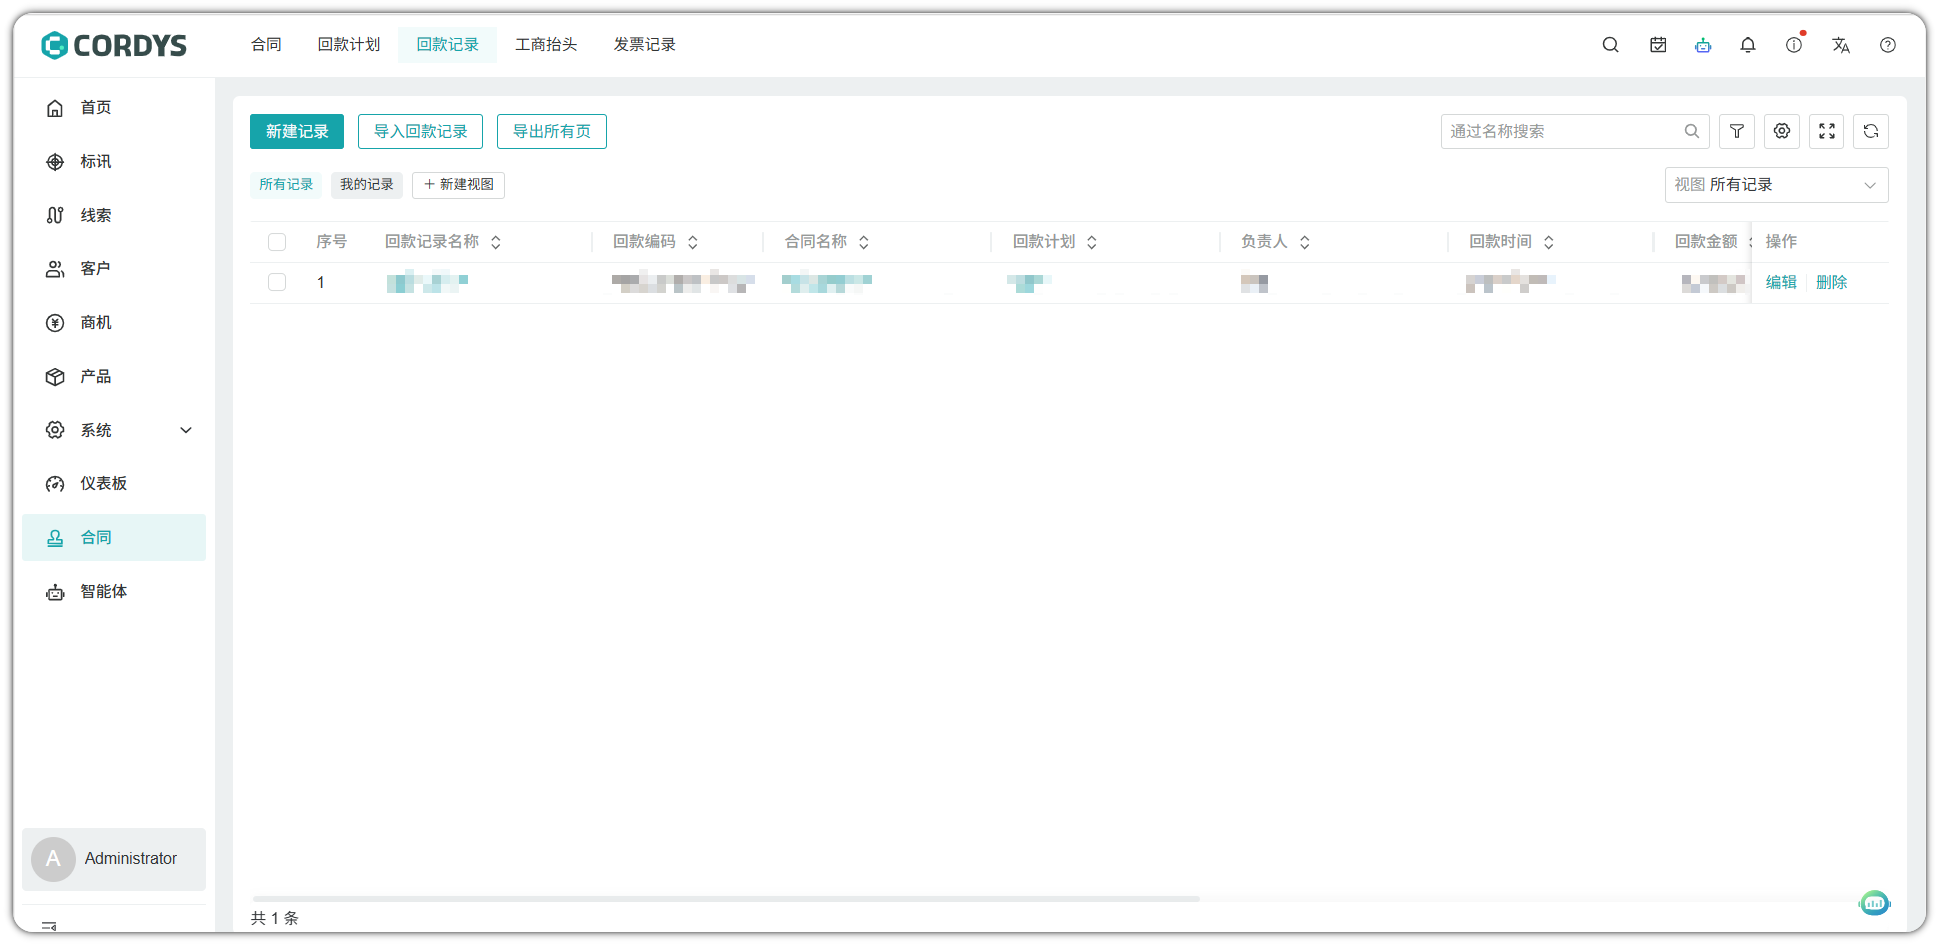Open the 发票记录 tab

tap(645, 45)
